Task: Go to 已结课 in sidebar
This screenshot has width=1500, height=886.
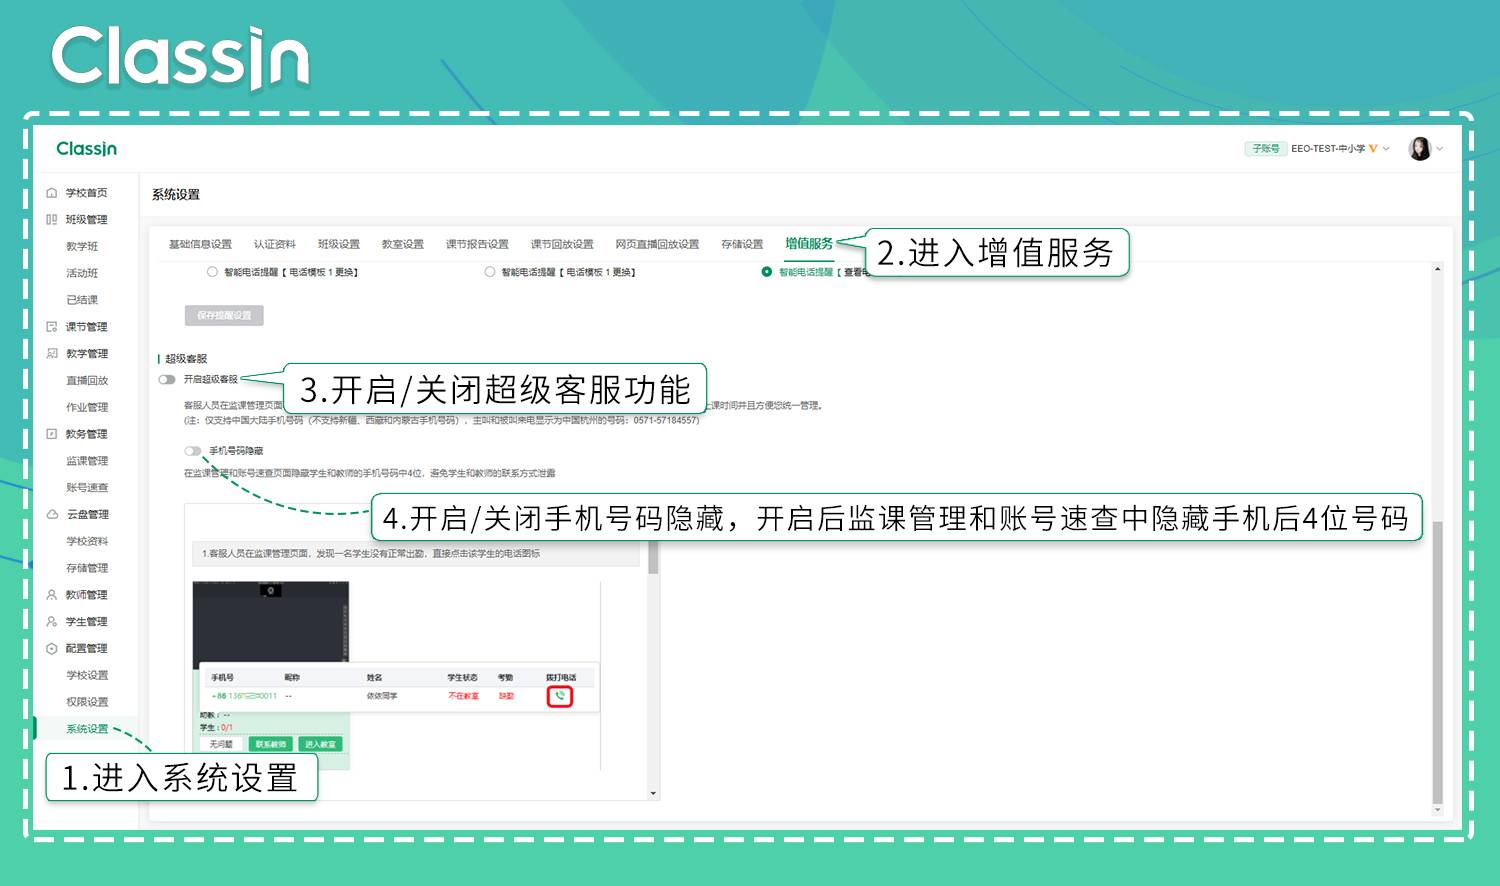Action: click(x=82, y=300)
